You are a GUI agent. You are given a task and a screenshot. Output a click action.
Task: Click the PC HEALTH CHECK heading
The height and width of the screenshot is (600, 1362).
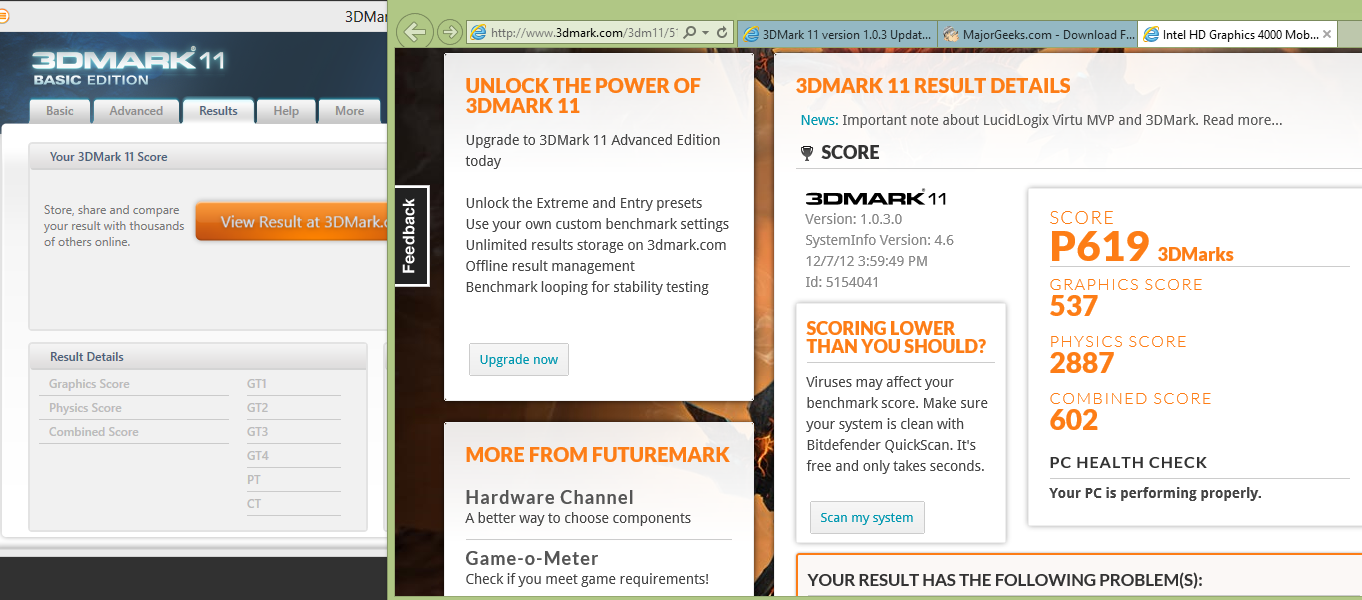pos(1128,462)
